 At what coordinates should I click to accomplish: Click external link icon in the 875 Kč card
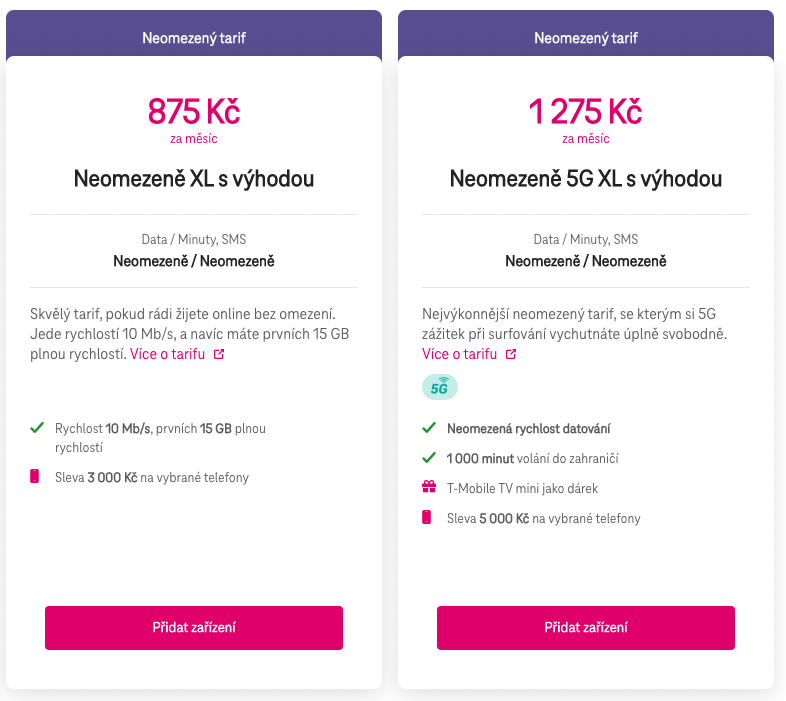tap(219, 355)
